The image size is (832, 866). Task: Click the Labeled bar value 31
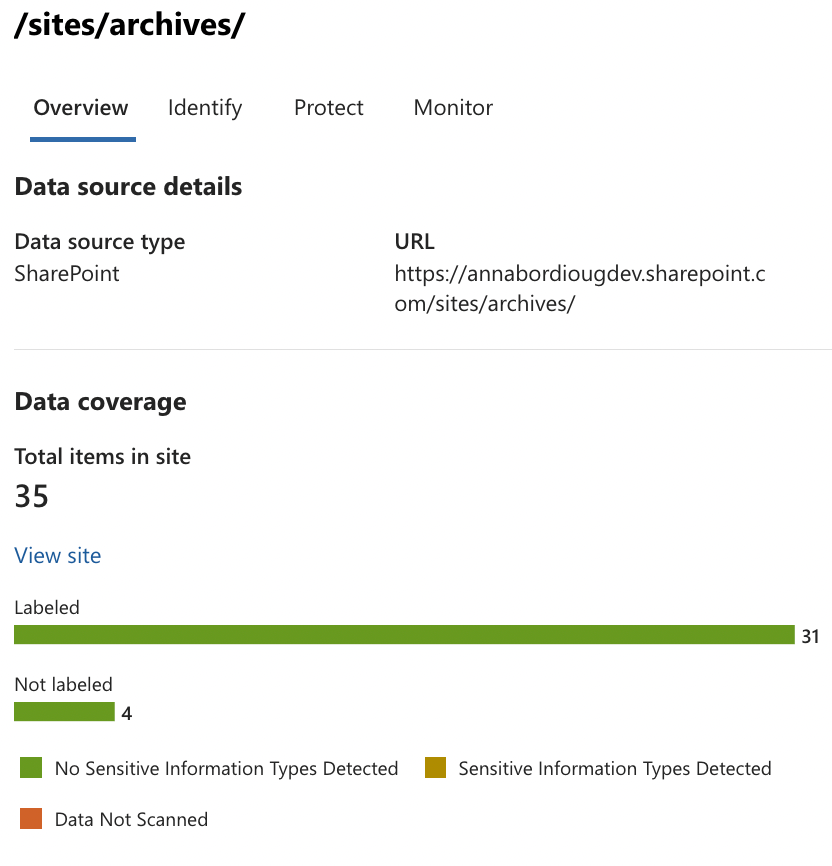(810, 636)
